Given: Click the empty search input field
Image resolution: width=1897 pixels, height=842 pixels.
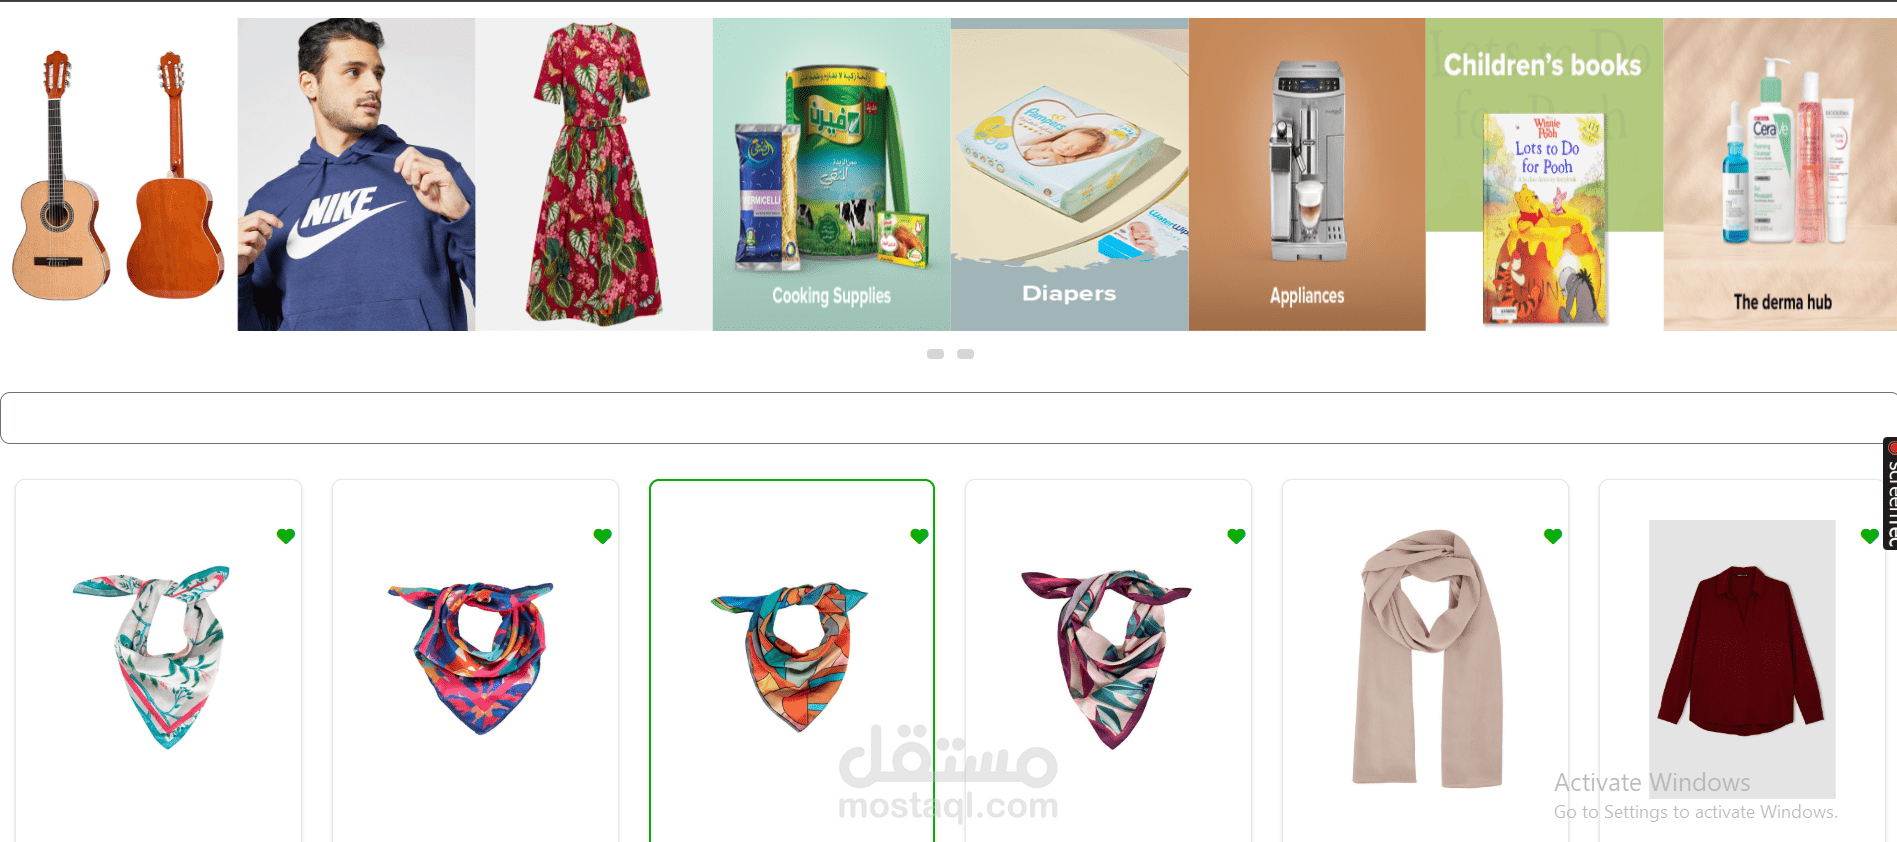Looking at the screenshot, I should (x=948, y=418).
